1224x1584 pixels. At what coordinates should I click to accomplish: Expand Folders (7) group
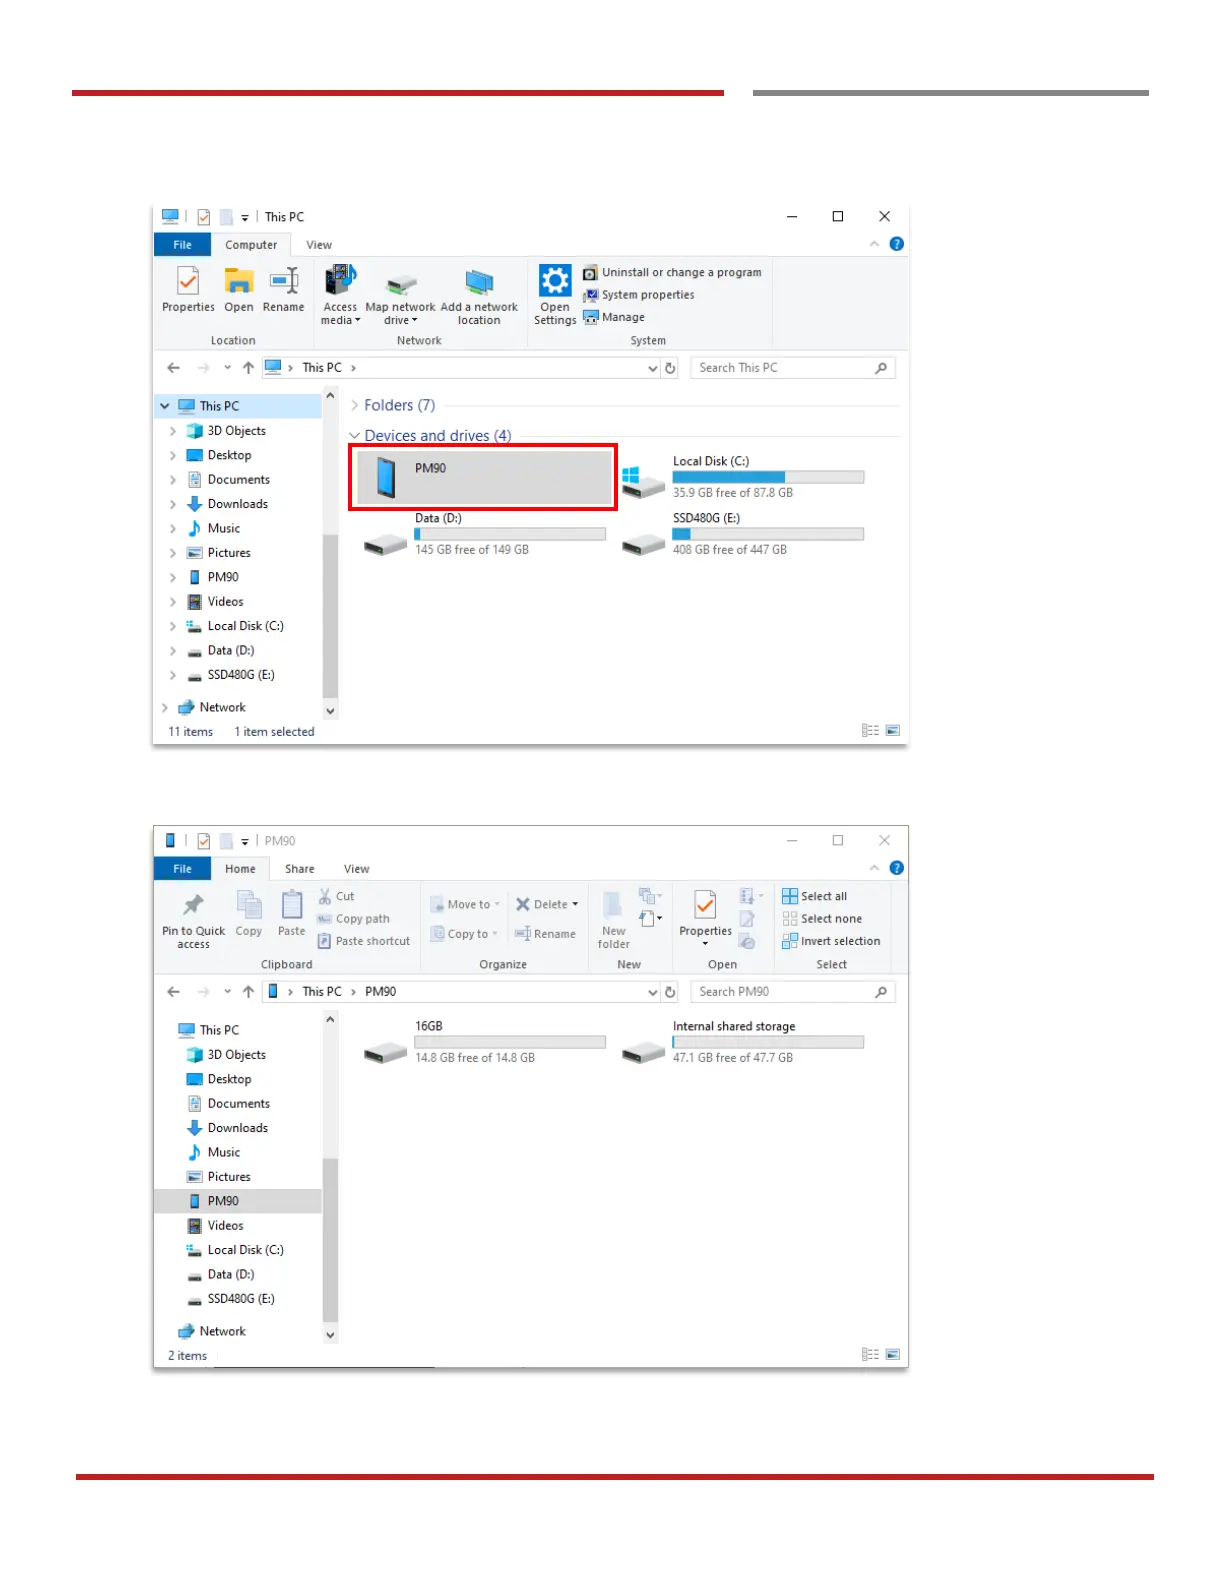[354, 405]
